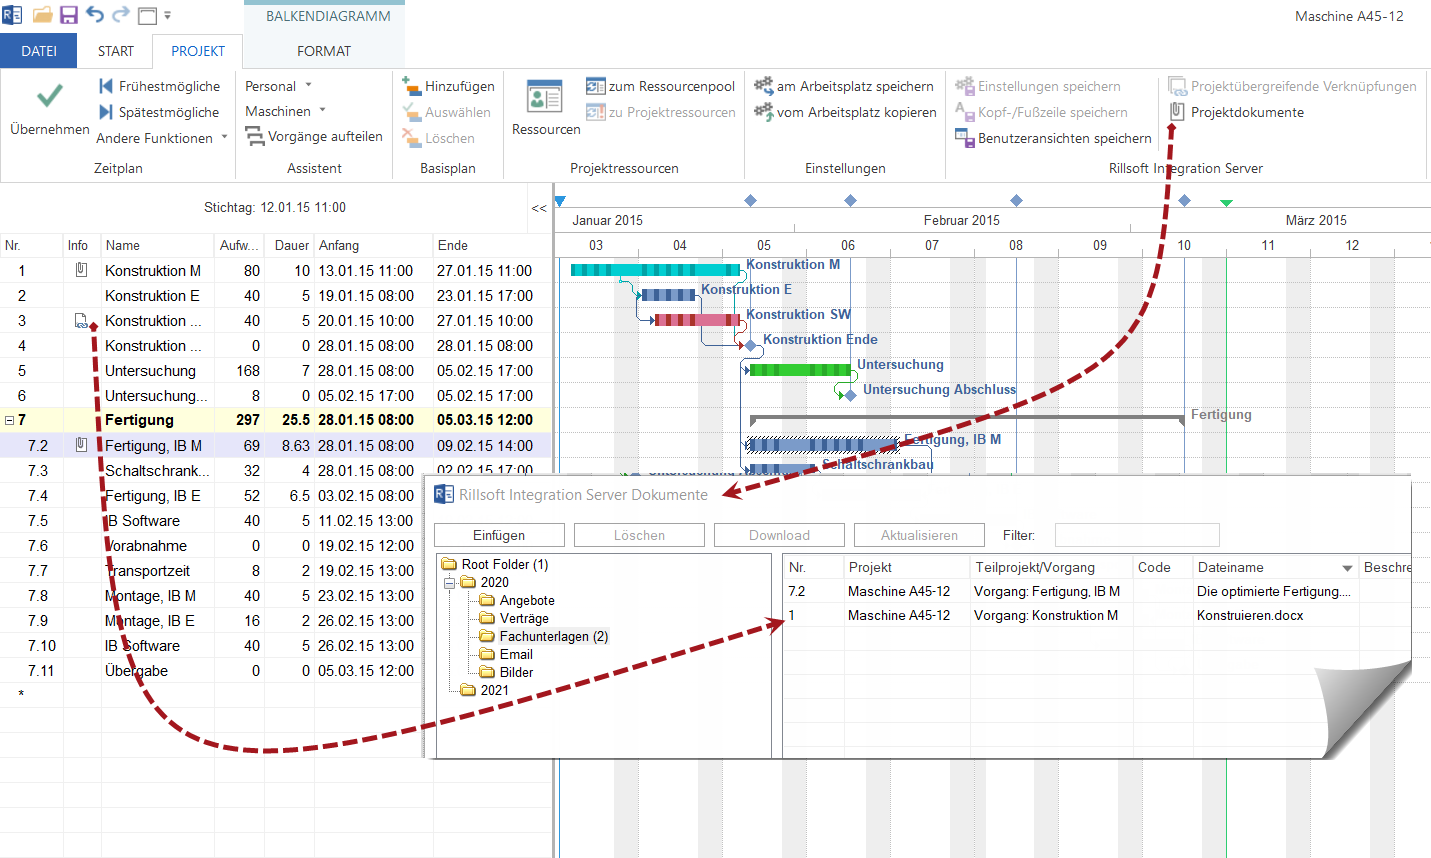
Task: Send resources zum Ressourcenpool
Action: tap(660, 86)
